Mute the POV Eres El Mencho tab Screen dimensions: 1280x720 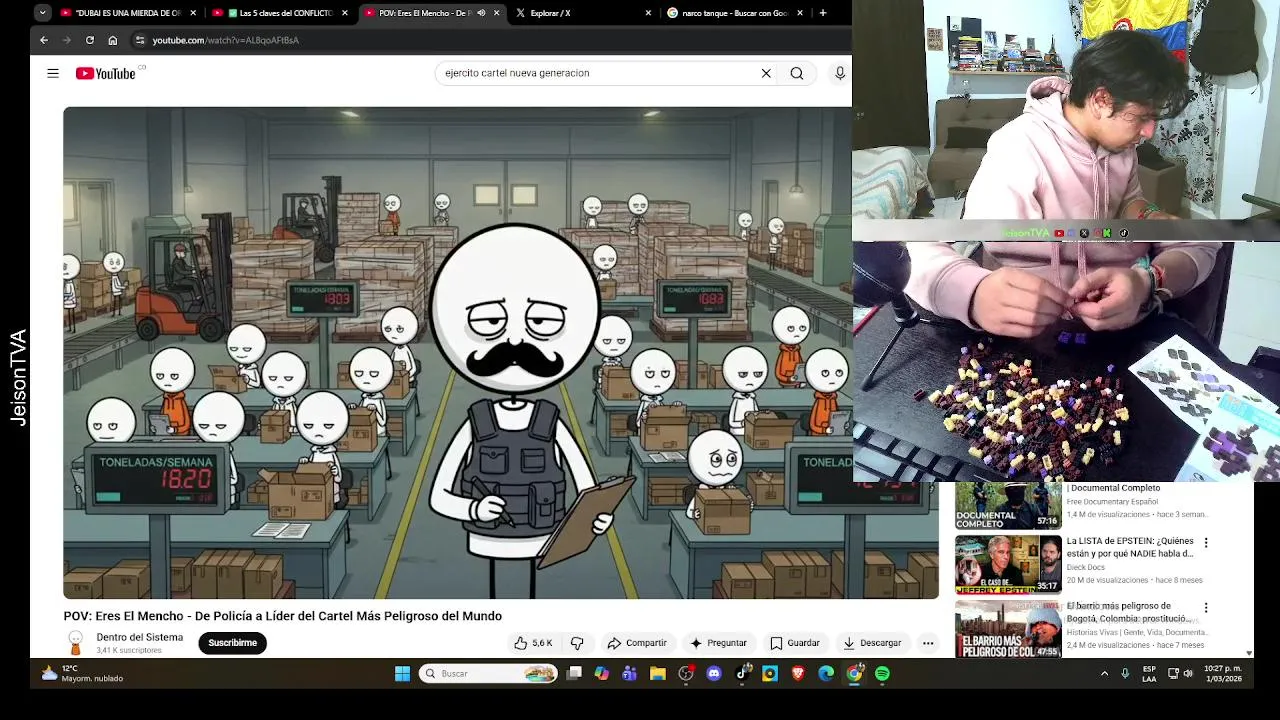tap(481, 13)
